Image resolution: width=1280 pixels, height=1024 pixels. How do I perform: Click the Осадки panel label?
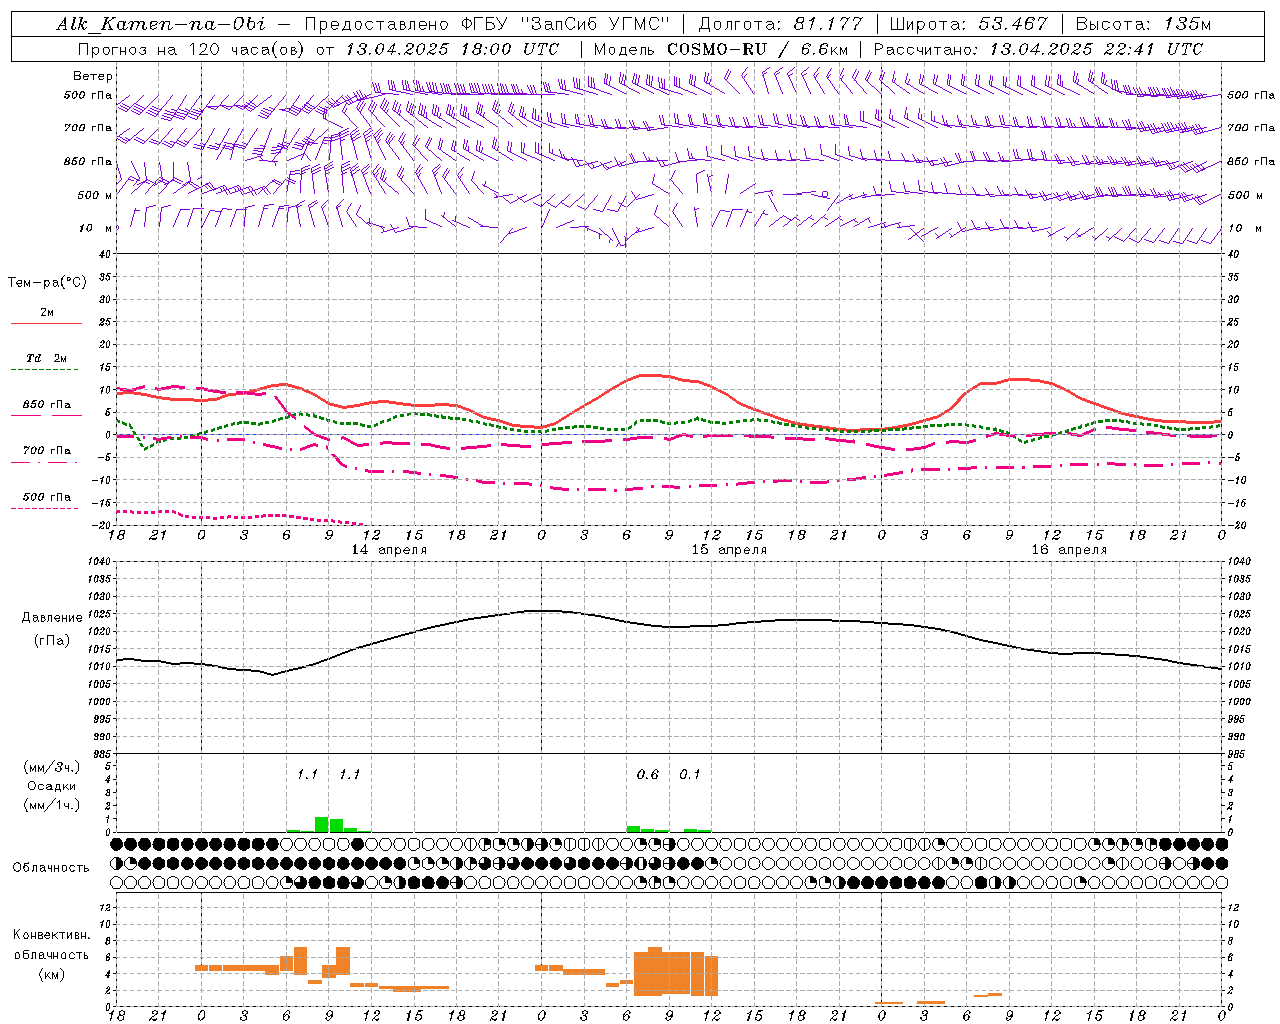coord(52,786)
